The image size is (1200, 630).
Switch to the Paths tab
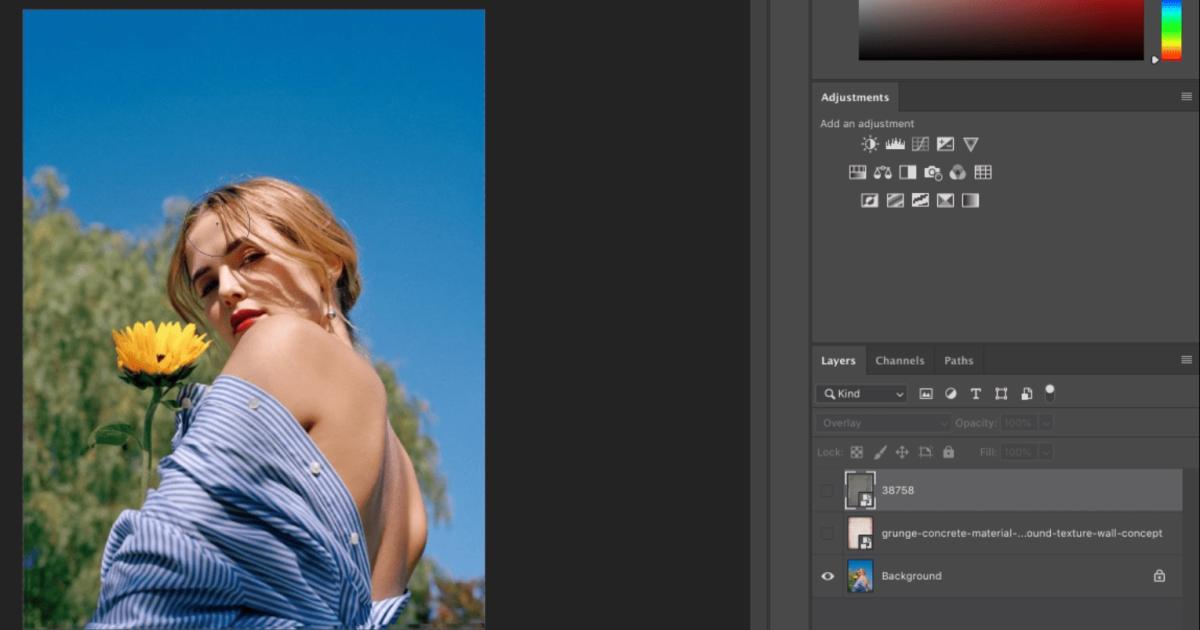958,360
